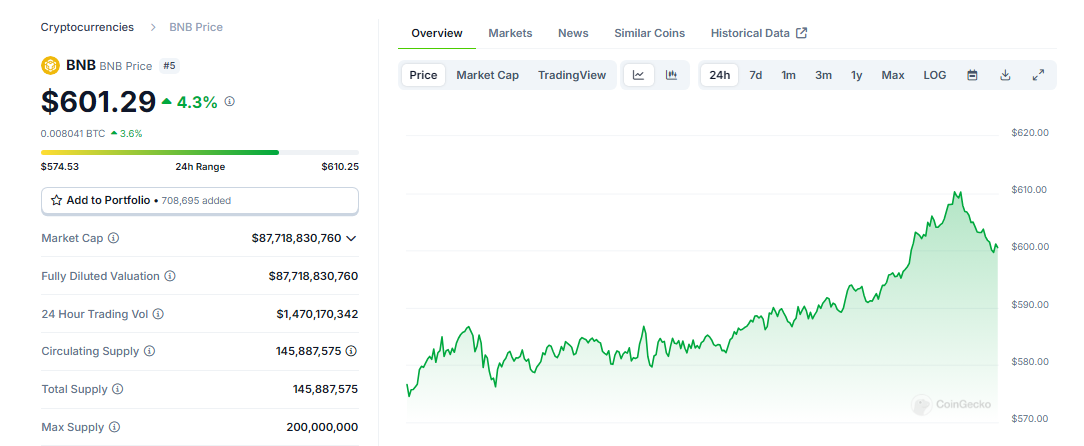Switch chart to Market Cap view
1084x446 pixels.
tap(487, 75)
